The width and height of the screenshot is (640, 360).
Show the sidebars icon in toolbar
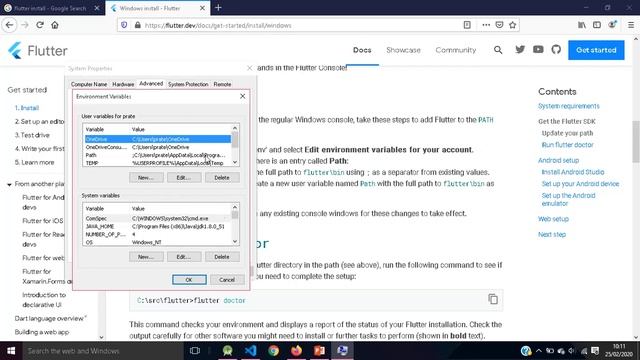(x=597, y=25)
